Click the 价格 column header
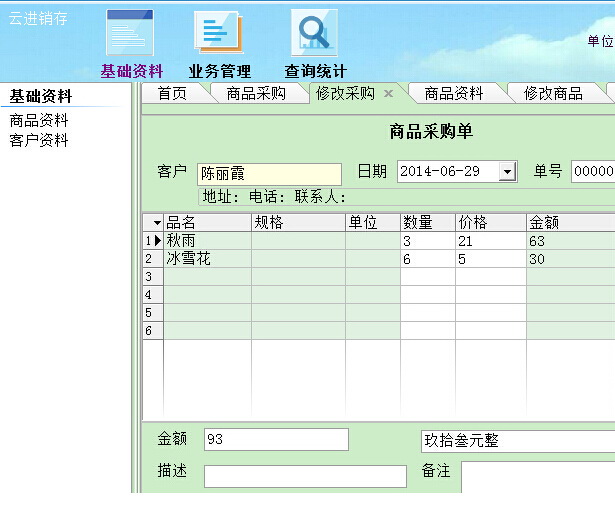The image size is (615, 509). pos(491,222)
